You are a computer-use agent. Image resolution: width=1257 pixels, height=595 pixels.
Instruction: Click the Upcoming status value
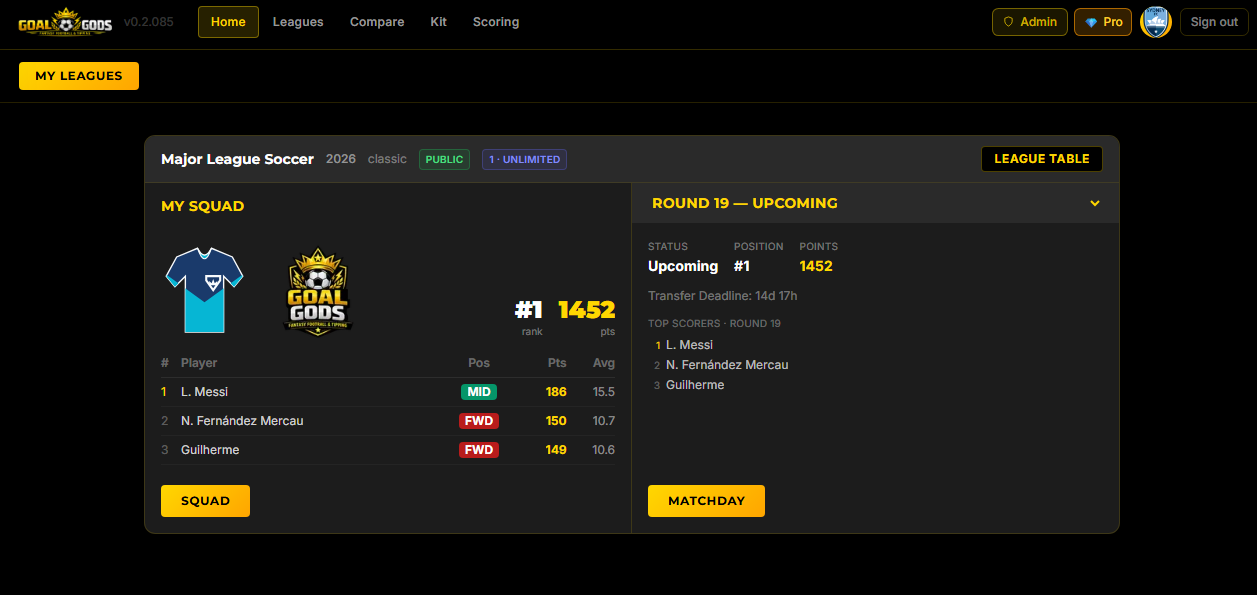point(683,266)
